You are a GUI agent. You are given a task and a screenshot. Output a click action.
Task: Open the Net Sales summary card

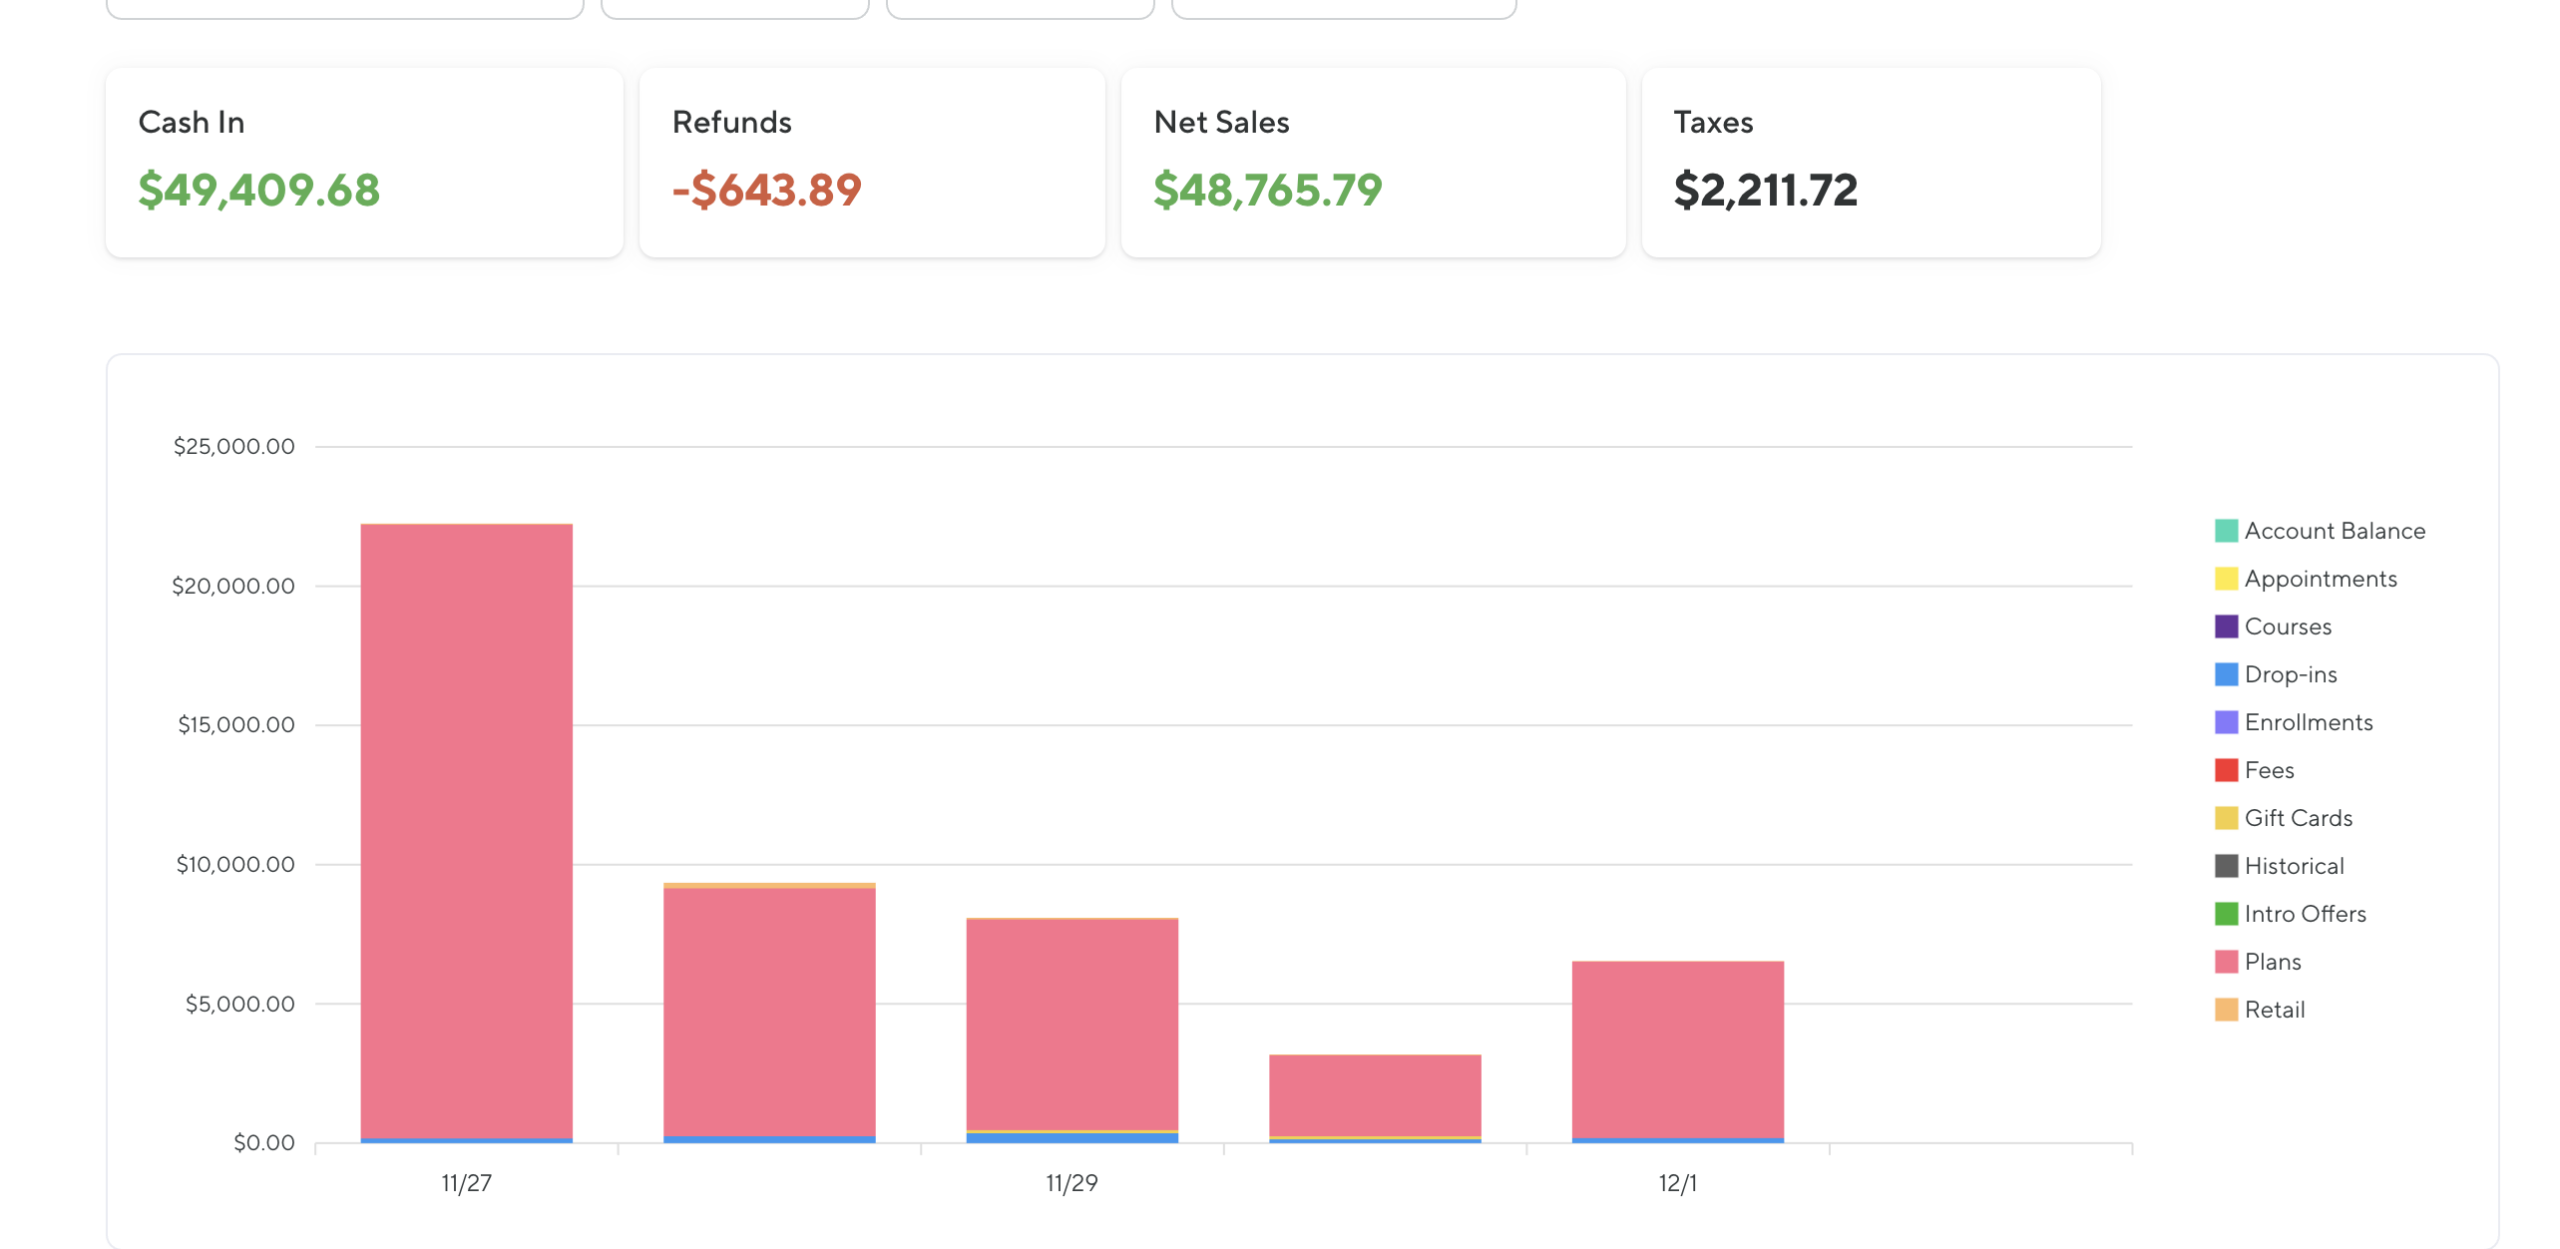1372,162
